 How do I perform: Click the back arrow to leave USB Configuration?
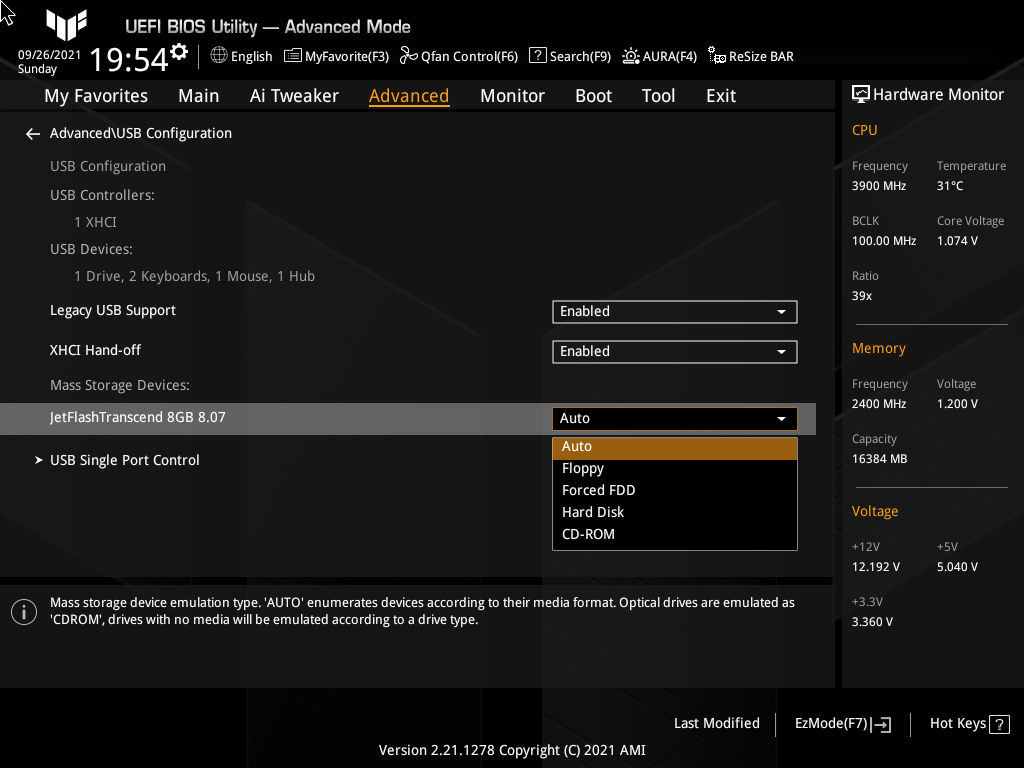pyautogui.click(x=32, y=132)
